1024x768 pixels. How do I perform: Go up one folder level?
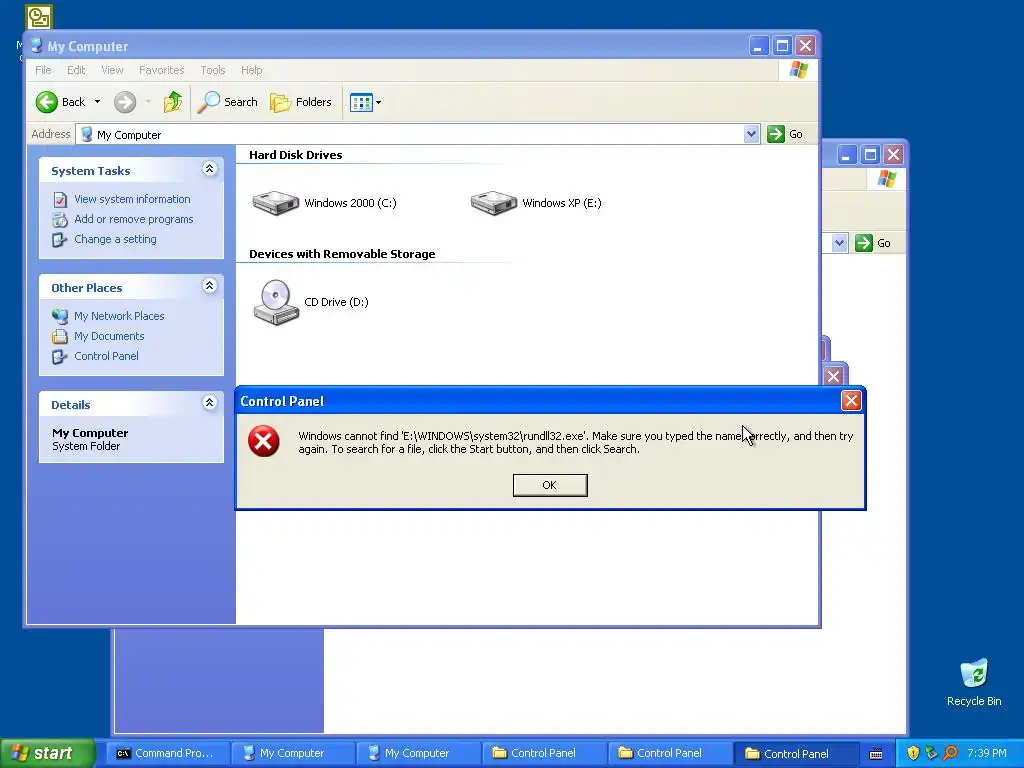(x=173, y=102)
